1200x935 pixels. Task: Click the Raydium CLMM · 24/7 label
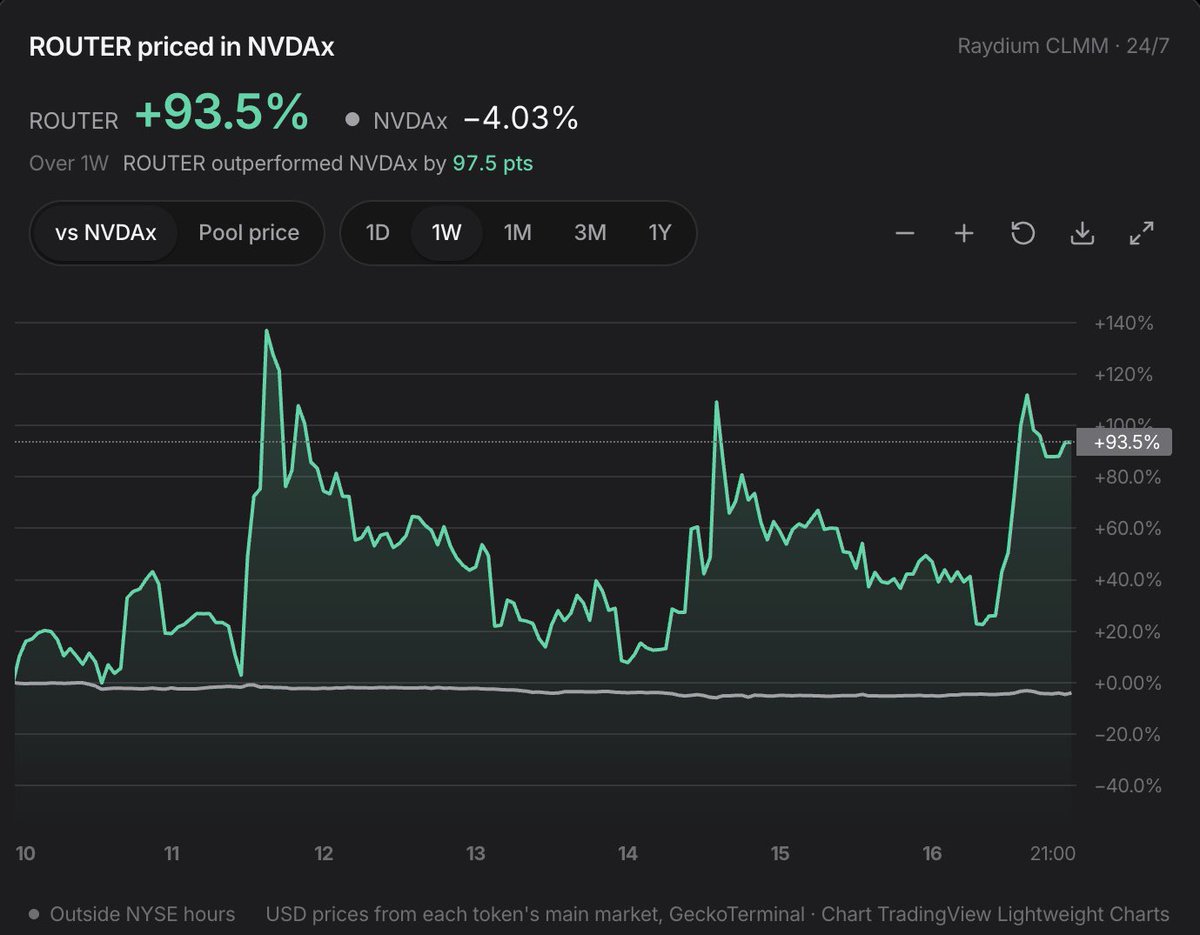(1063, 47)
